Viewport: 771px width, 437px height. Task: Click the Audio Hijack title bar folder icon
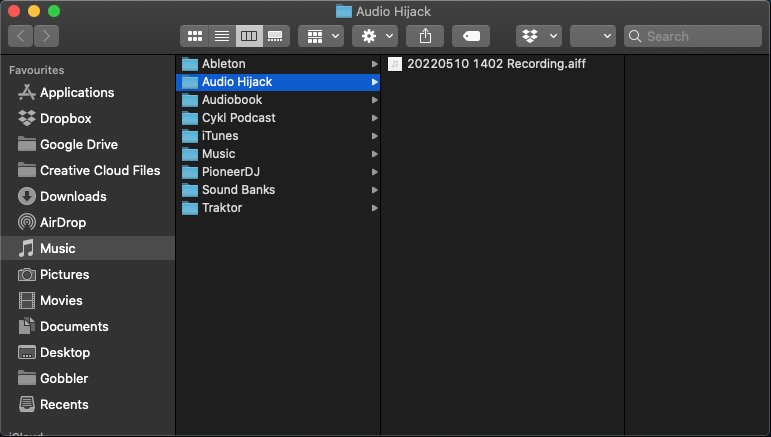tap(344, 11)
